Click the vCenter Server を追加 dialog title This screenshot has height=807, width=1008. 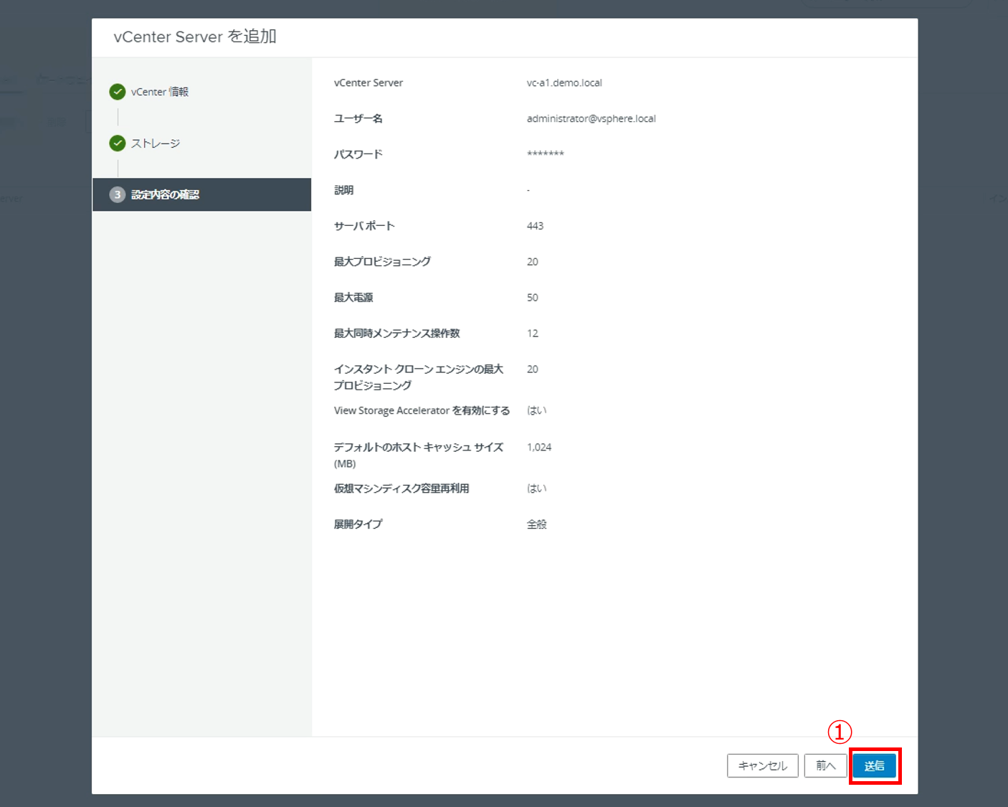[x=196, y=37]
